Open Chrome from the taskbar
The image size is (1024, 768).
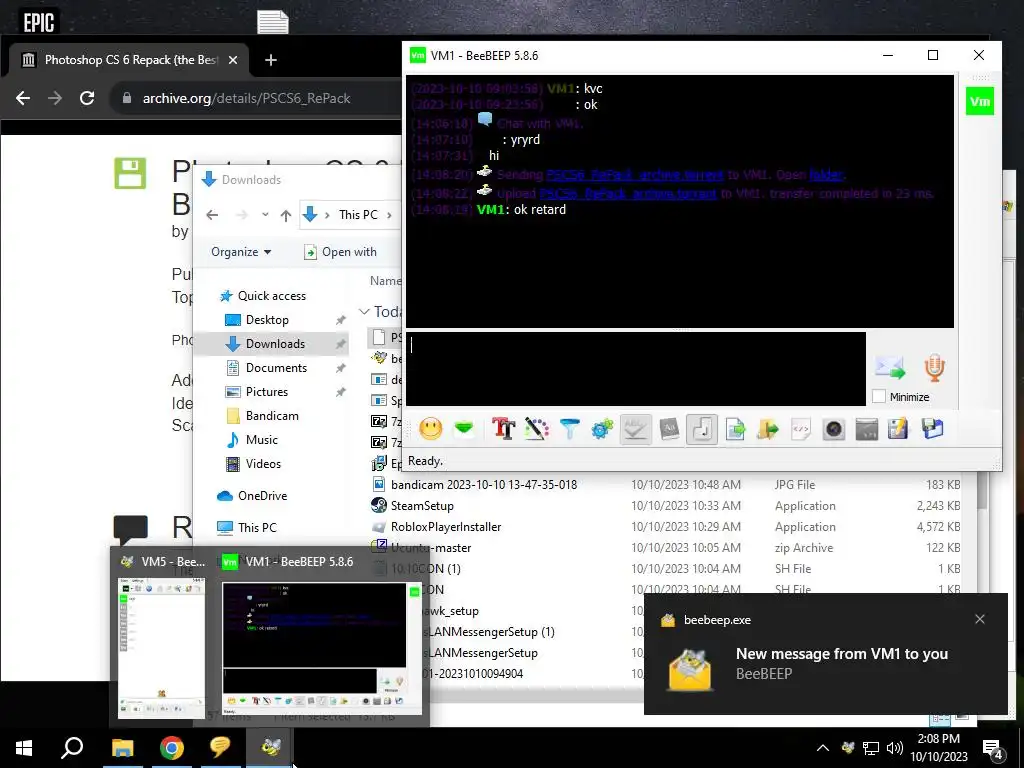pos(171,748)
